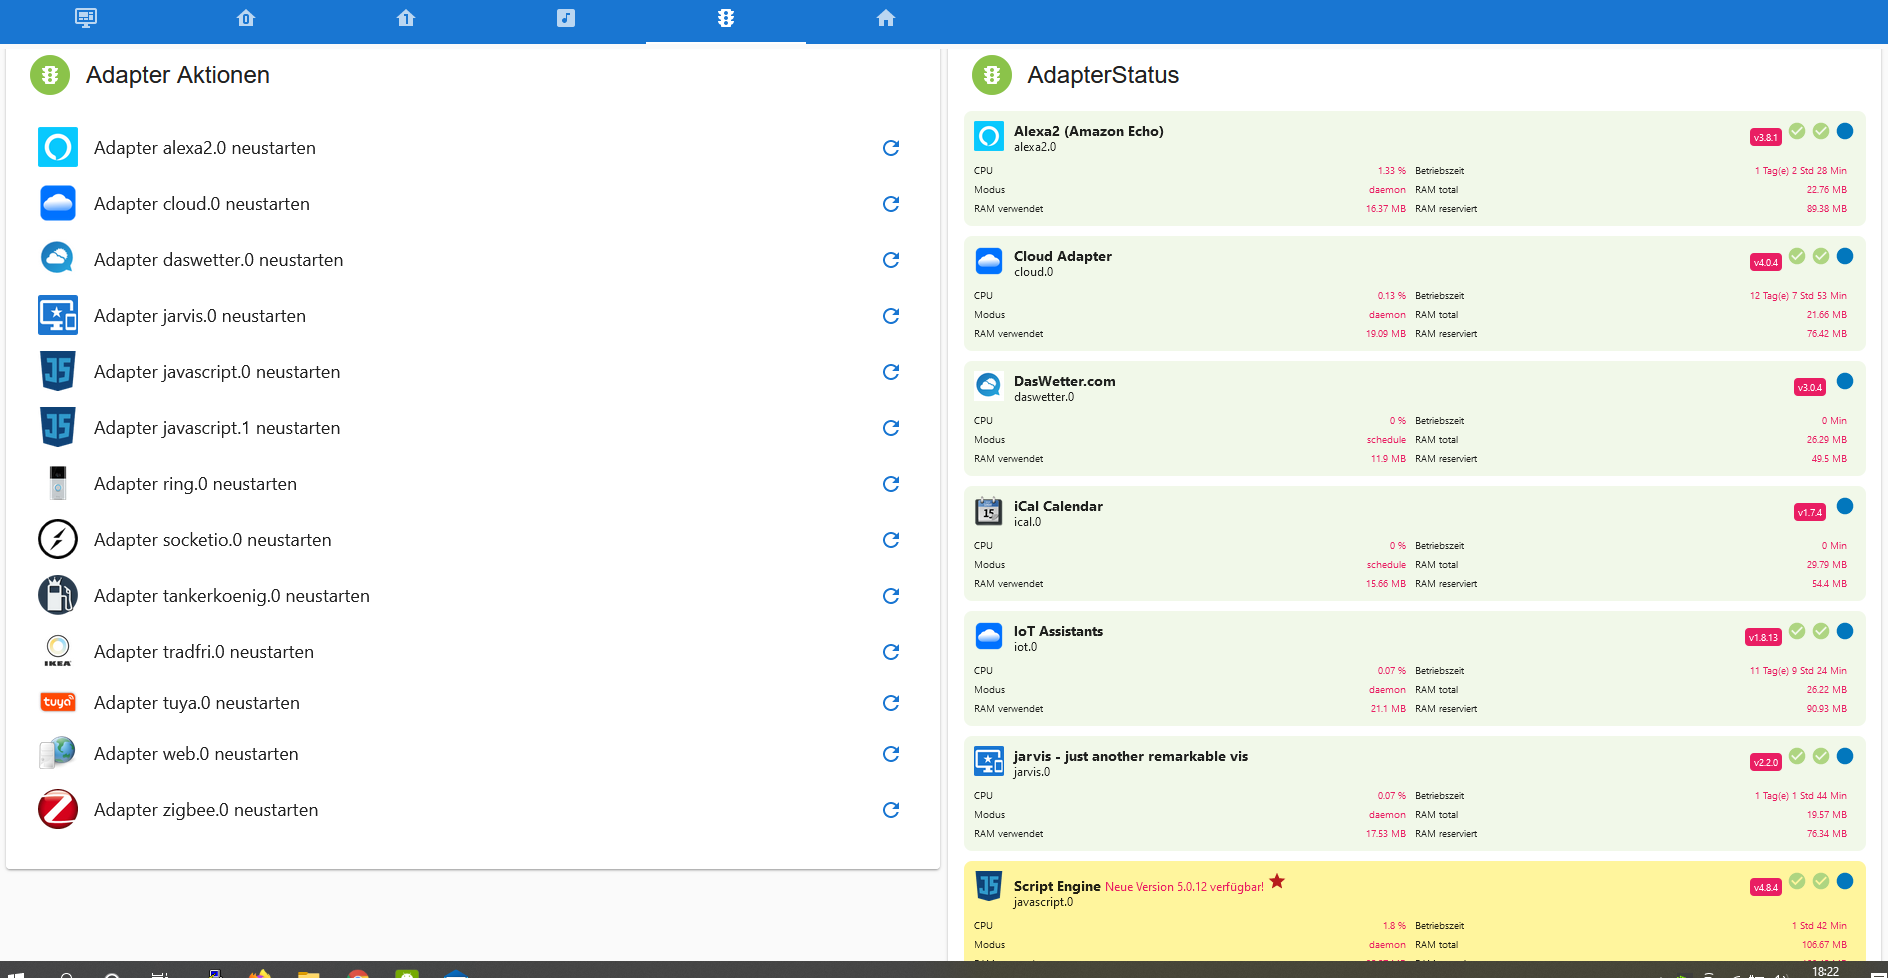Click the cloud.0 adapter logo in actions list
Viewport: 1888px width, 978px height.
[x=58, y=204]
